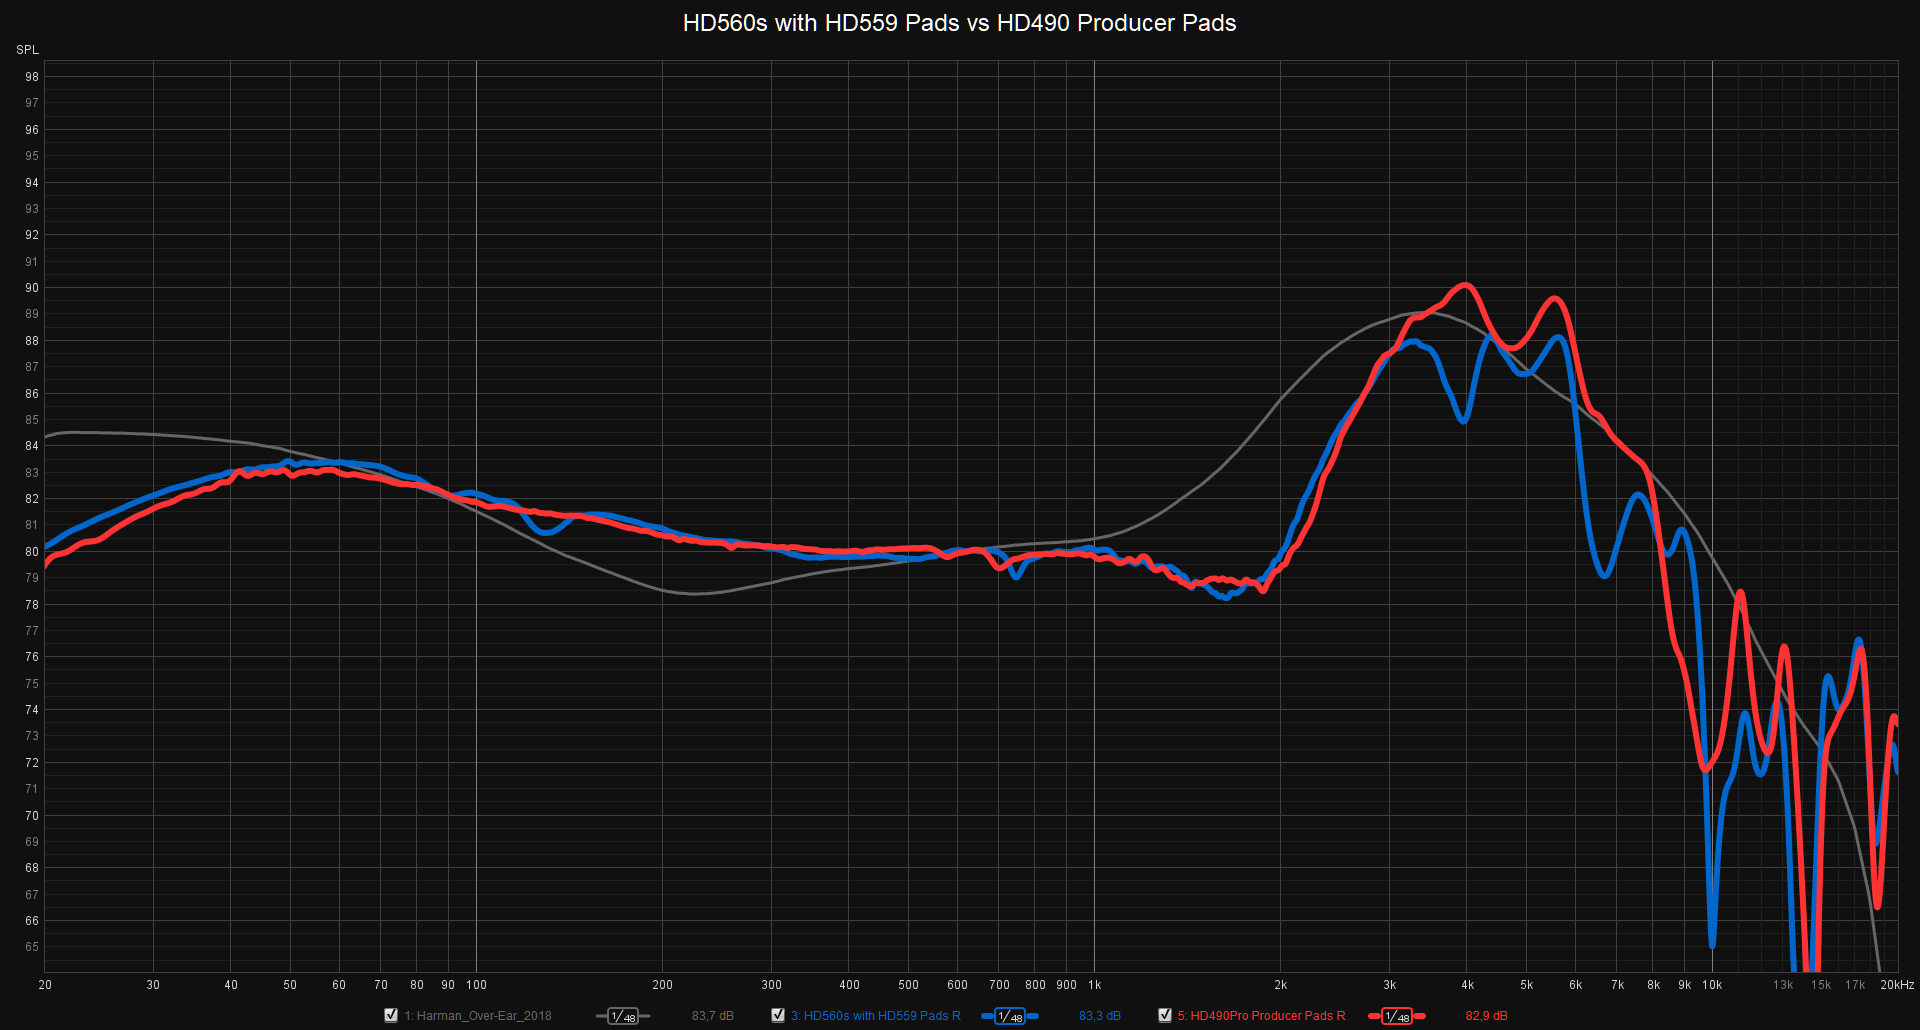Click the 90 dB SPL axis label
This screenshot has height=1030, width=1920.
point(32,288)
